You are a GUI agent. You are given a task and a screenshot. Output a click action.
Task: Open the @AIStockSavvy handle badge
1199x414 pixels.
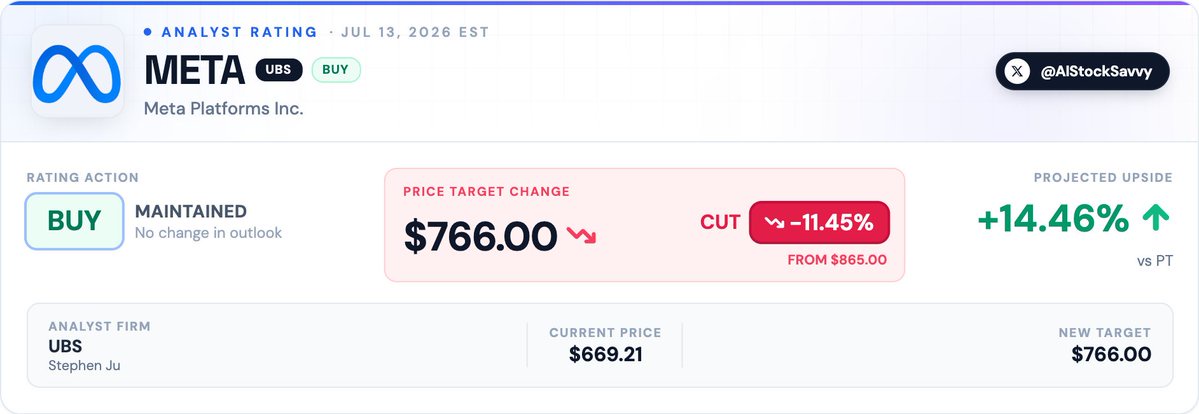click(1082, 71)
